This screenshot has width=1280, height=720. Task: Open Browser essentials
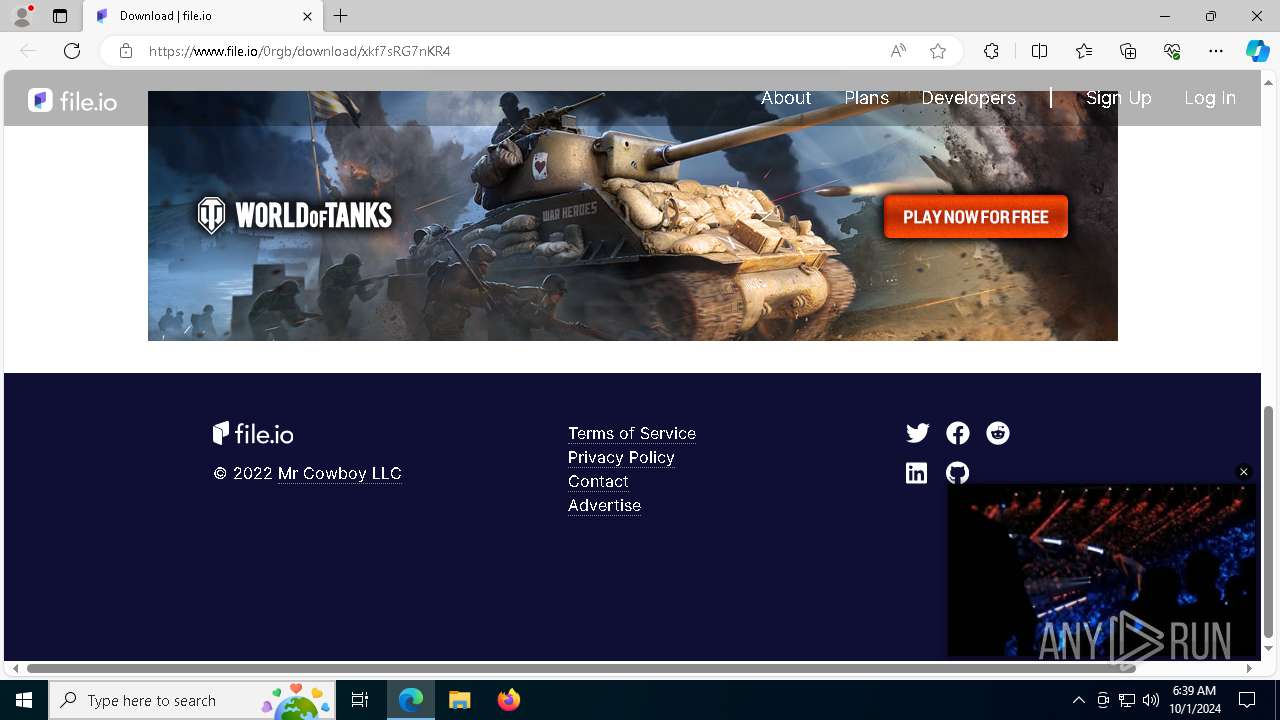click(x=1172, y=51)
